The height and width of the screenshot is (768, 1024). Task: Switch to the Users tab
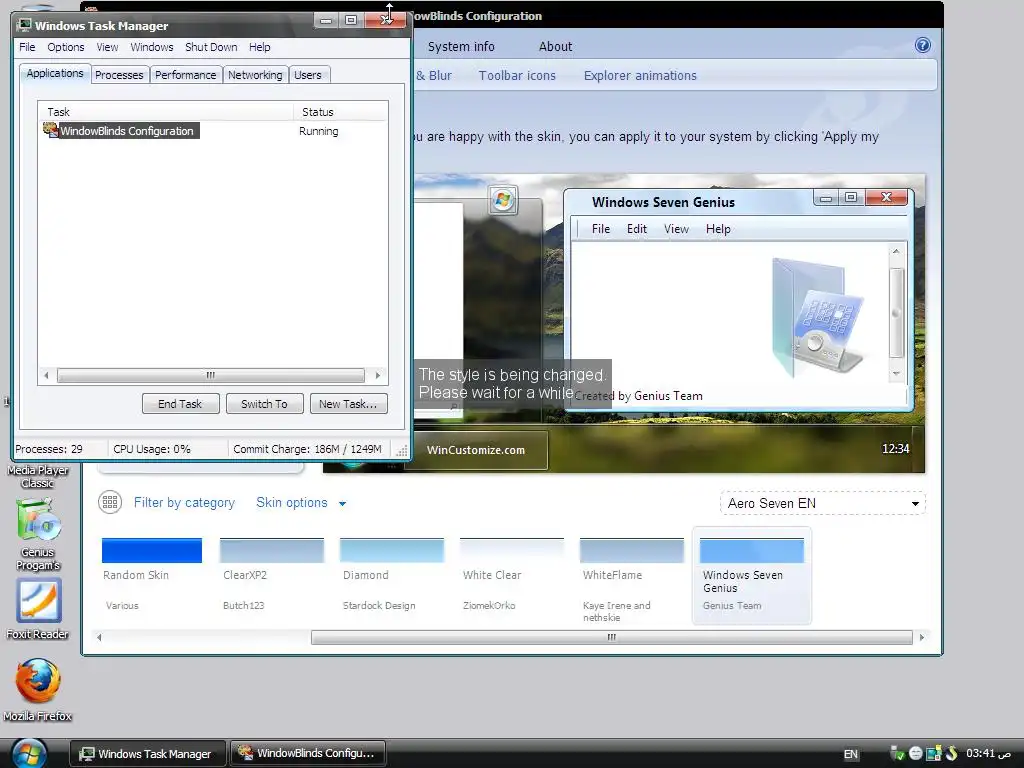[308, 75]
